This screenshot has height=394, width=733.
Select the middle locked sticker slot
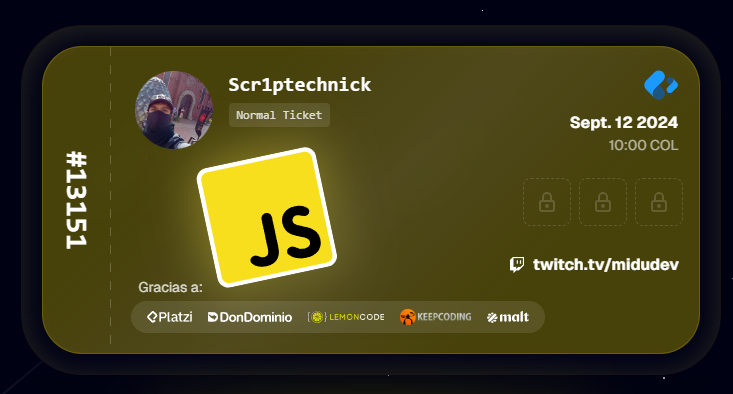click(x=603, y=202)
